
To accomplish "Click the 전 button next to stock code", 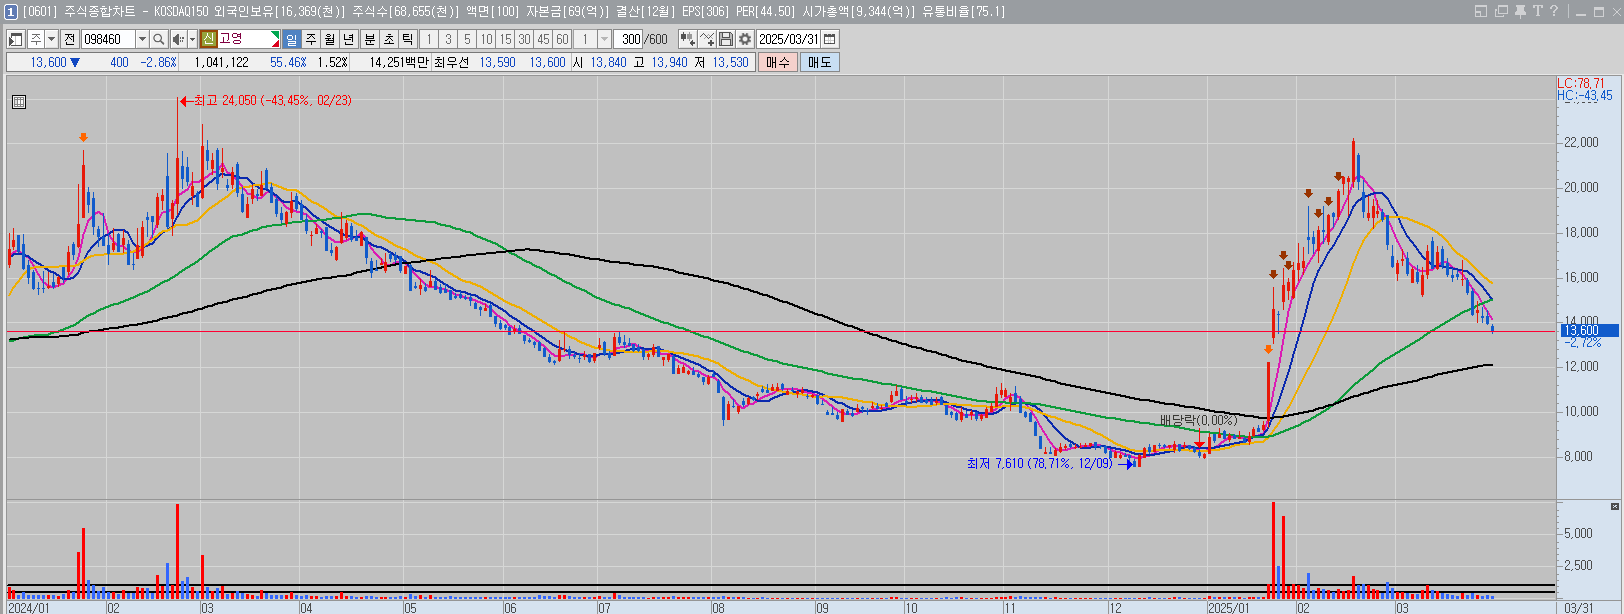I will [x=69, y=39].
